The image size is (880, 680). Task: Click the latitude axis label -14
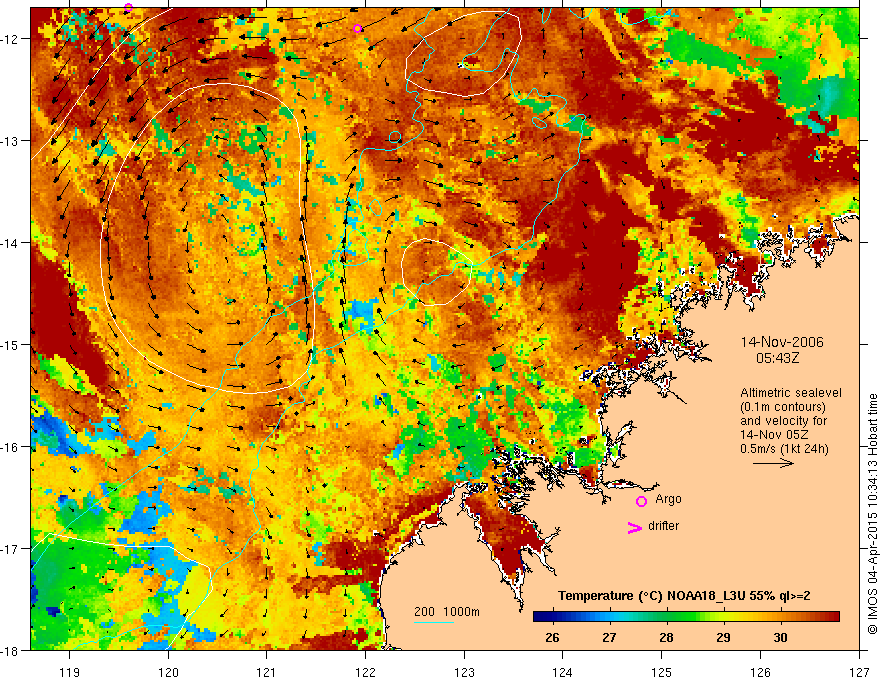point(10,243)
